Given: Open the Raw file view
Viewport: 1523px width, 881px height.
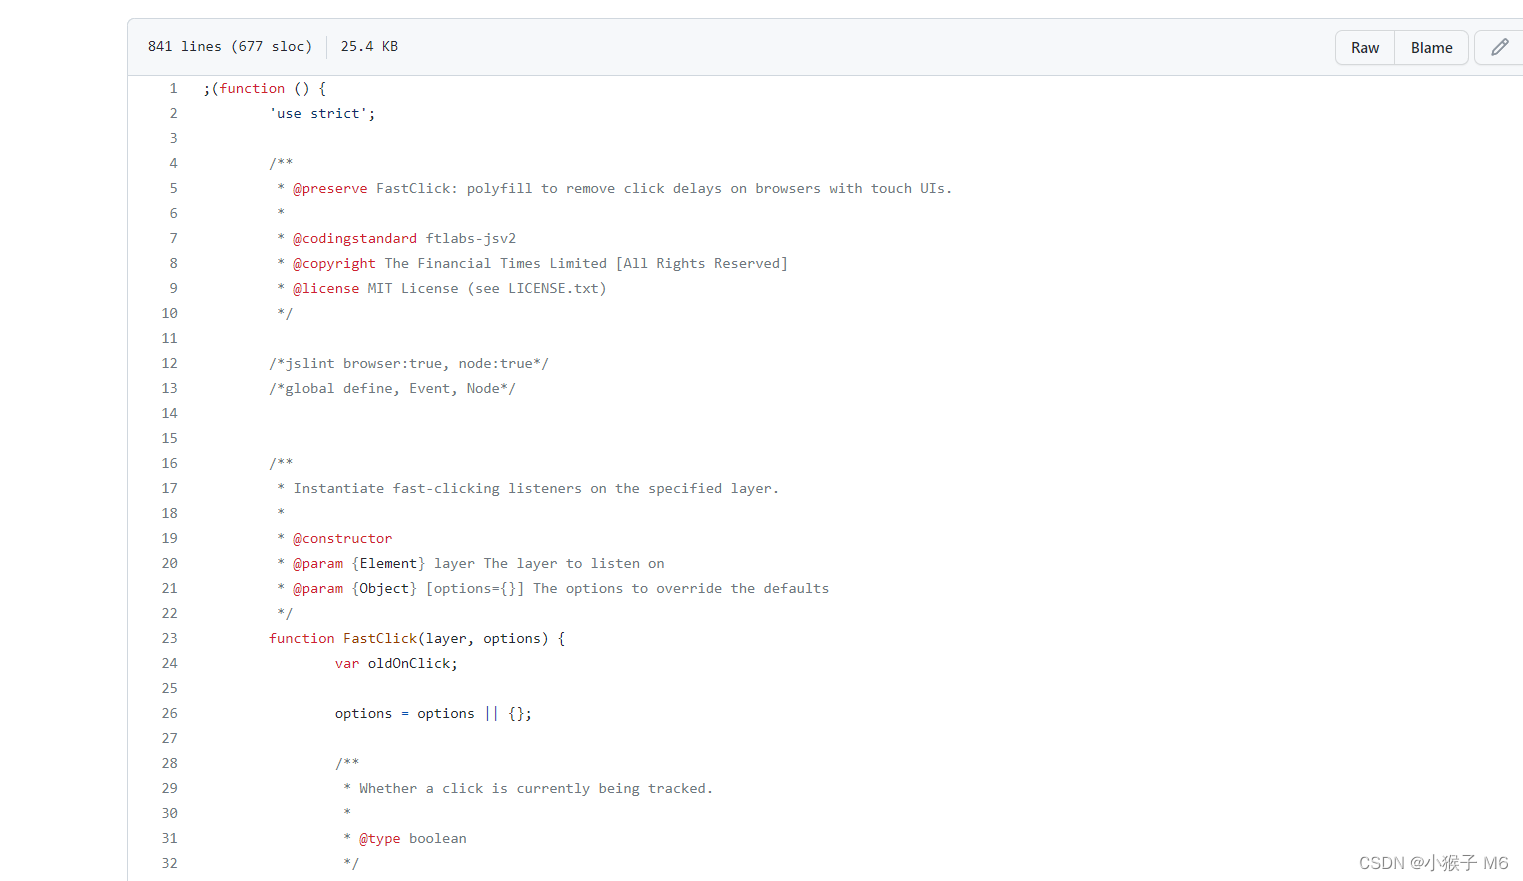Looking at the screenshot, I should tap(1365, 48).
